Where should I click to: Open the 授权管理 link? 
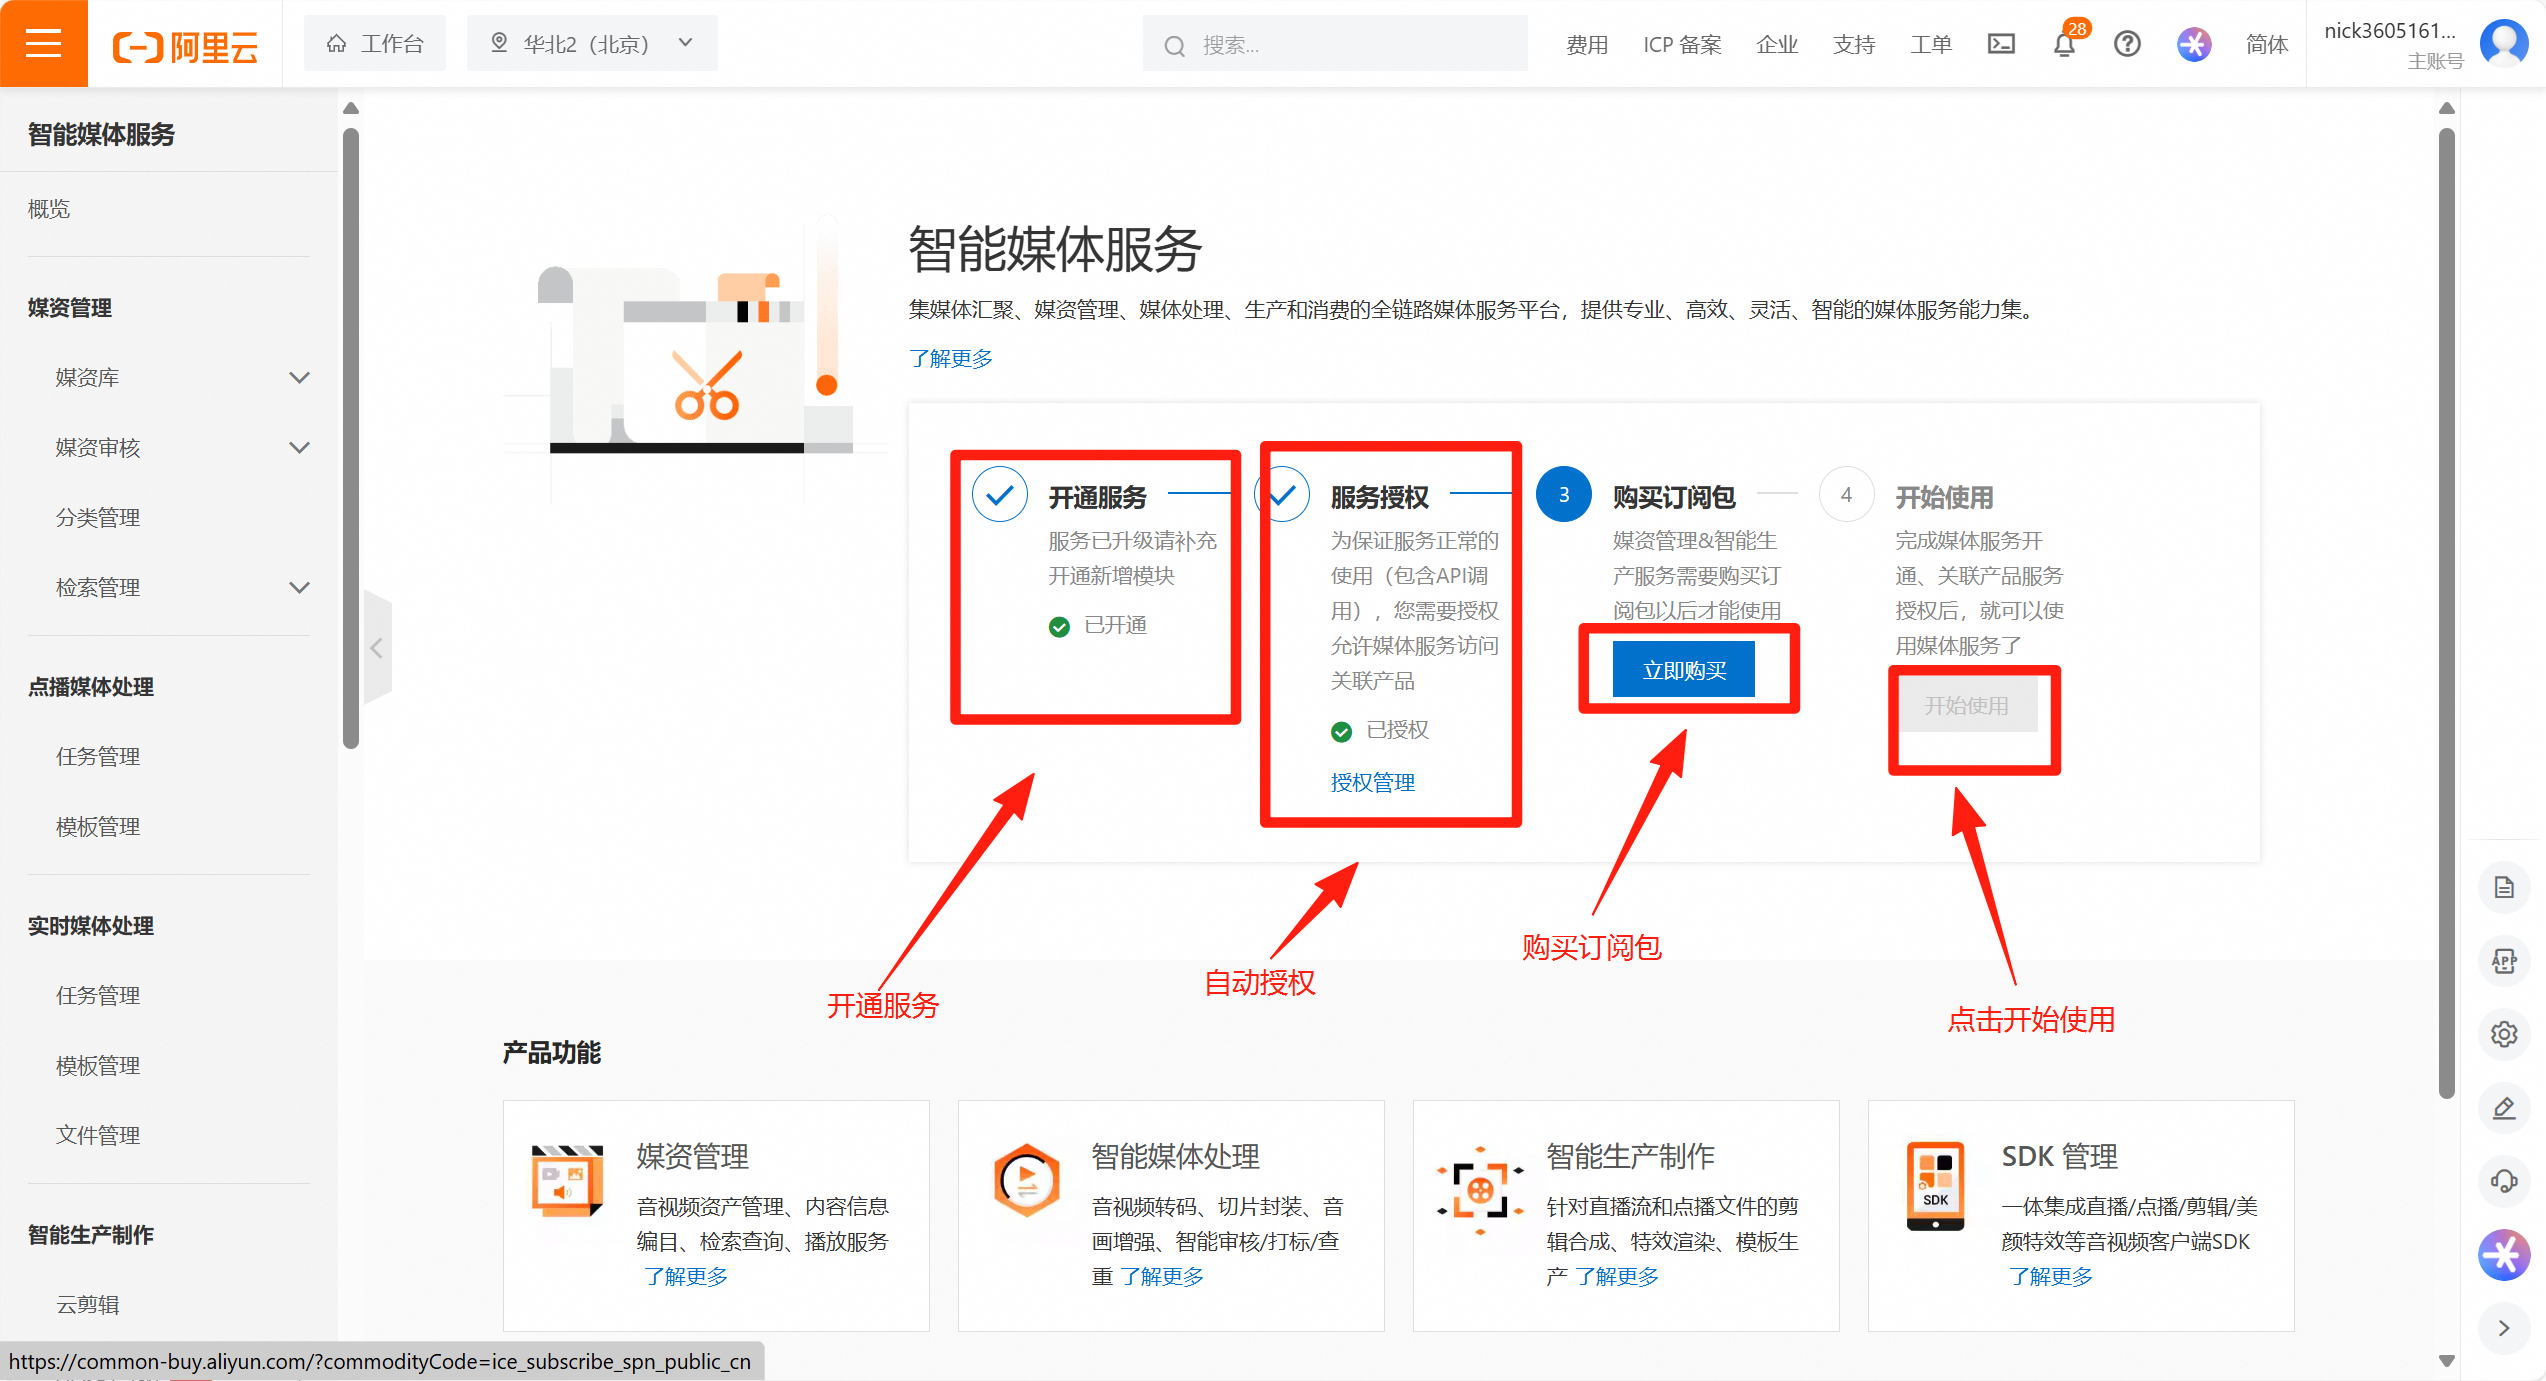point(1372,782)
